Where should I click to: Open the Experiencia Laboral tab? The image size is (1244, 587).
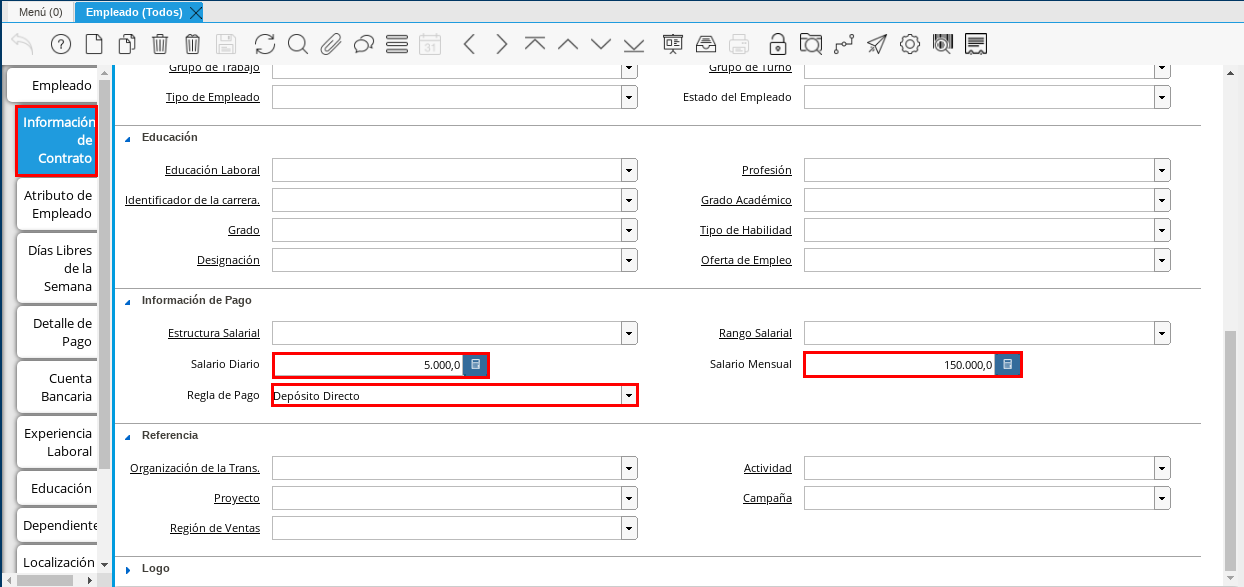(x=57, y=442)
